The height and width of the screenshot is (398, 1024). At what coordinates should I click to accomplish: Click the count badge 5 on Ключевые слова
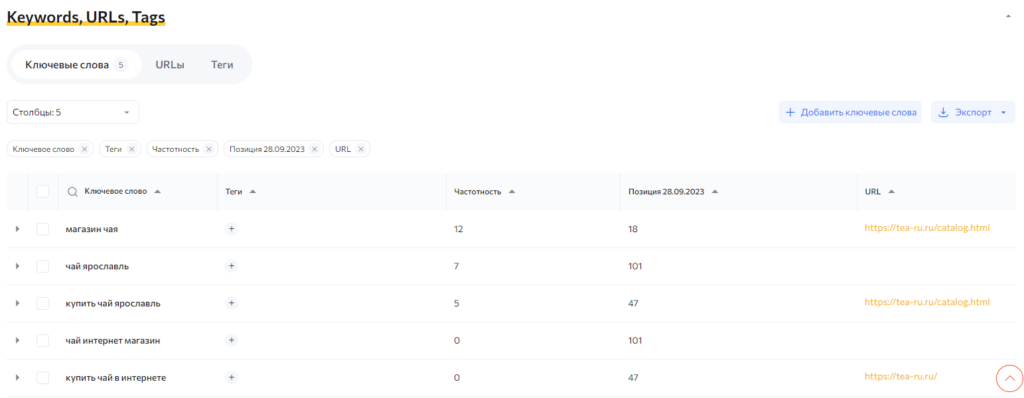point(120,65)
